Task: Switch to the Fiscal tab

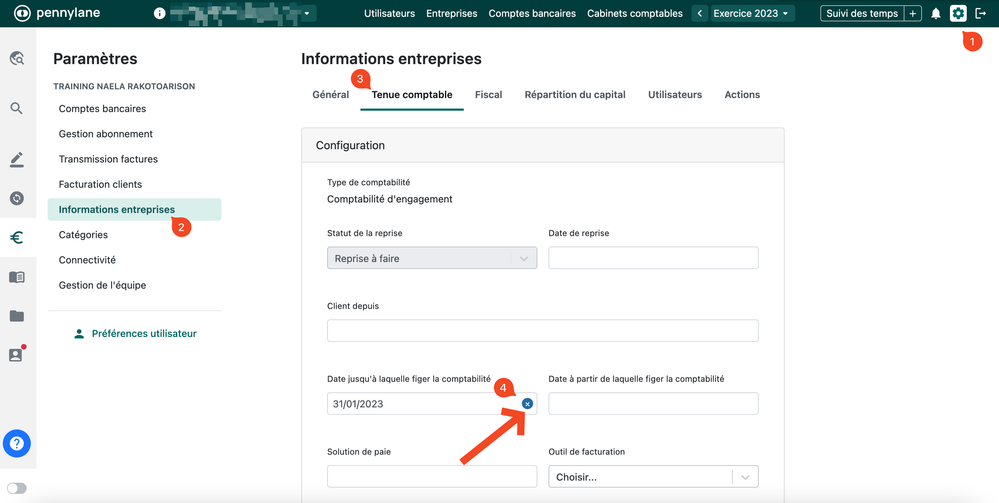Action: pos(488,95)
